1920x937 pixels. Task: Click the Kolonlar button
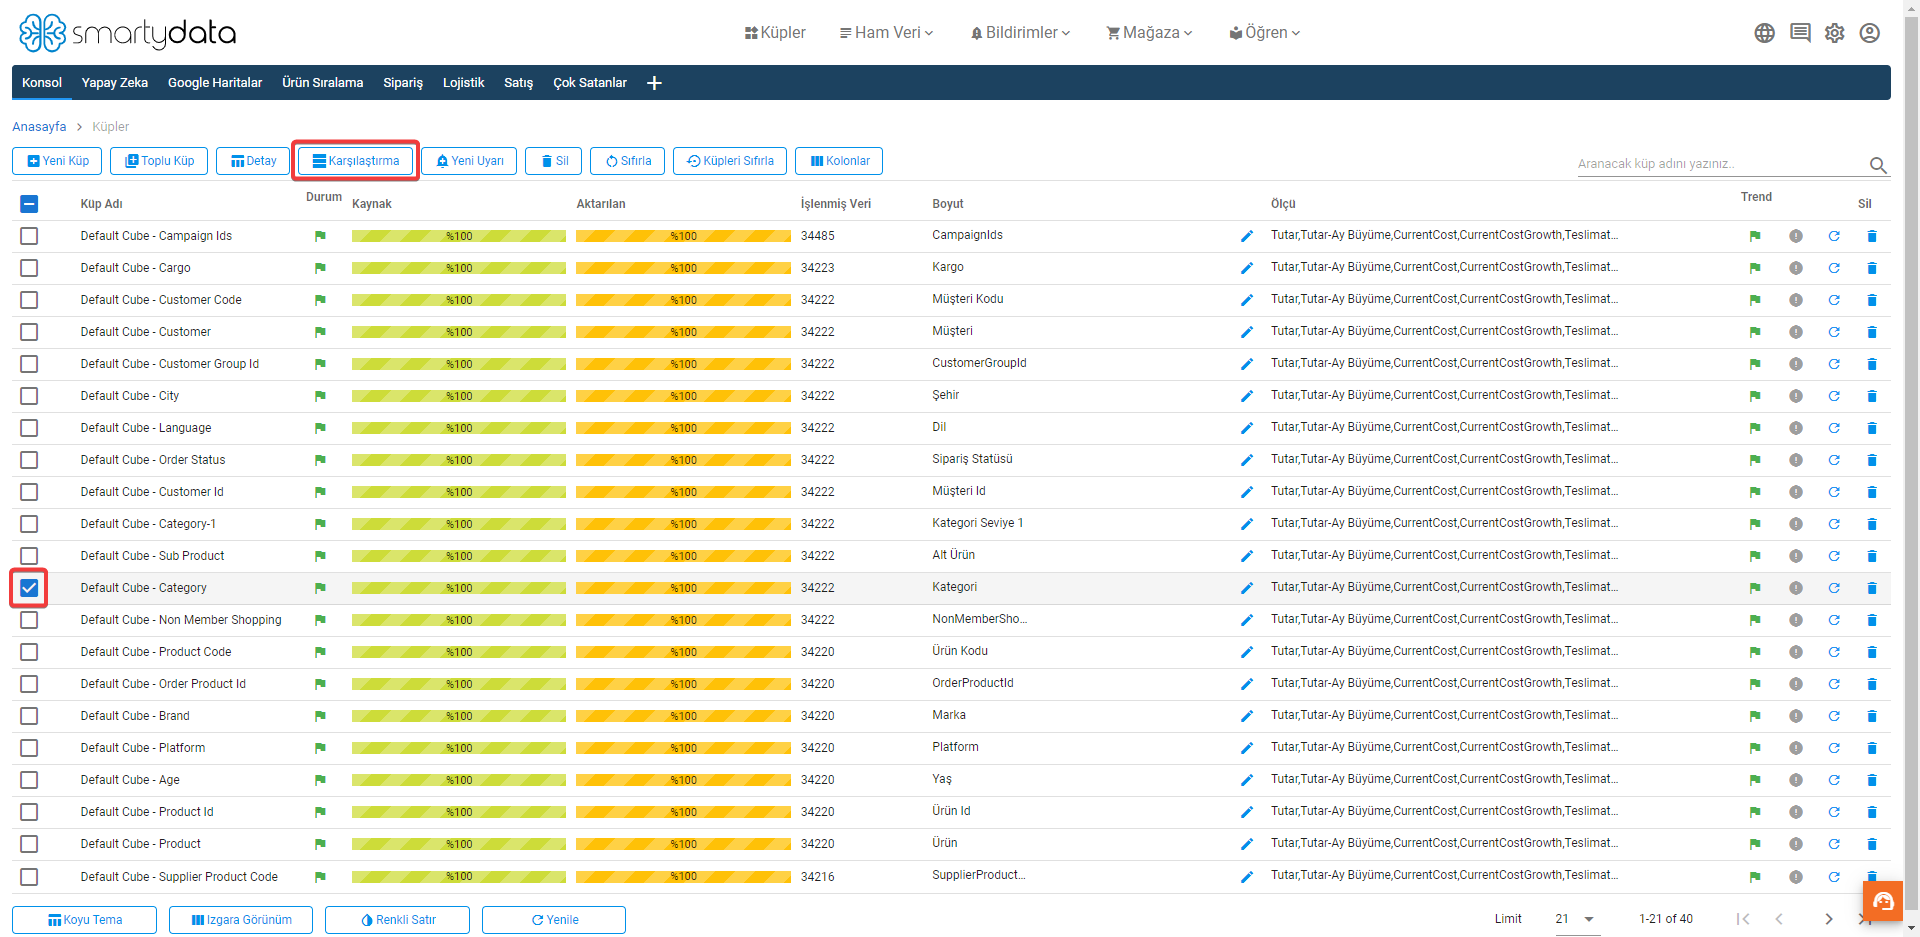tap(839, 161)
